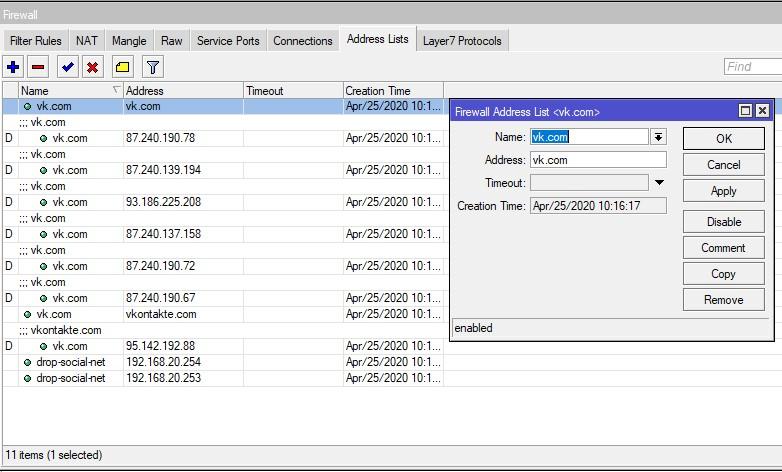The width and height of the screenshot is (782, 472).
Task: Select the row with address 87.240.137.158
Action: (223, 234)
